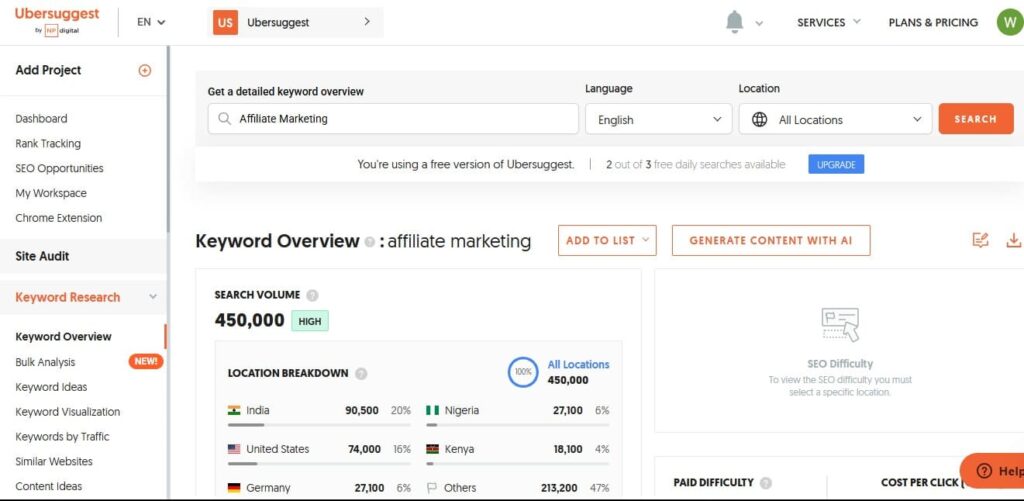Open Bulk Analysis
This screenshot has width=1024, height=501.
point(45,362)
